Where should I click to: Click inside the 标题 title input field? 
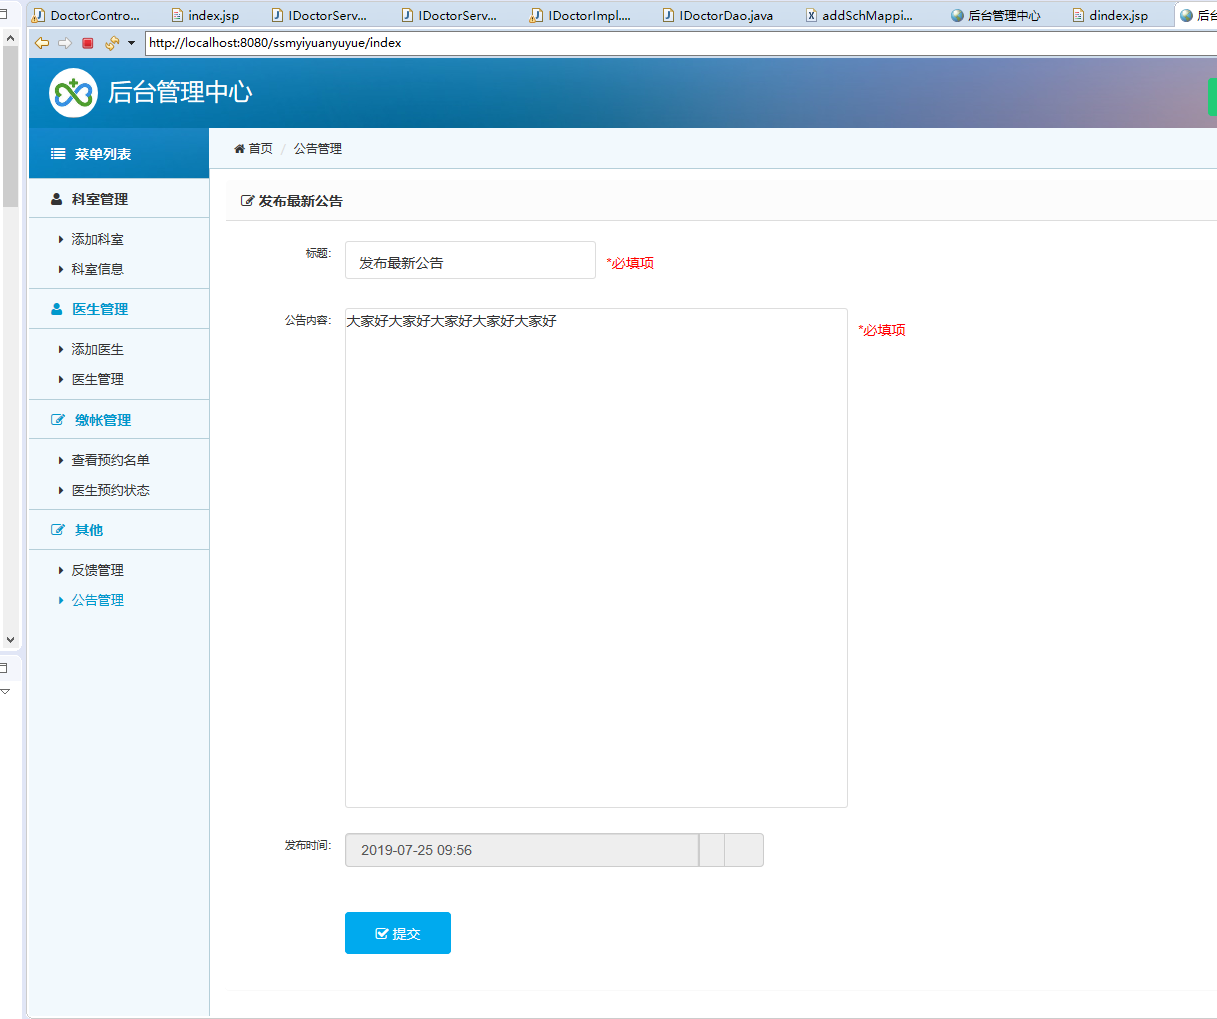(x=470, y=260)
